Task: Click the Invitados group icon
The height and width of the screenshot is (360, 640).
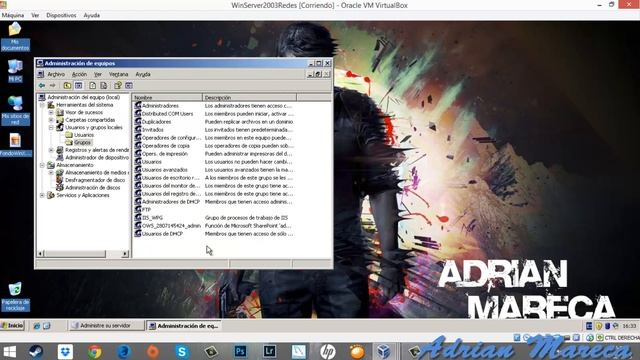Action: 138,129
